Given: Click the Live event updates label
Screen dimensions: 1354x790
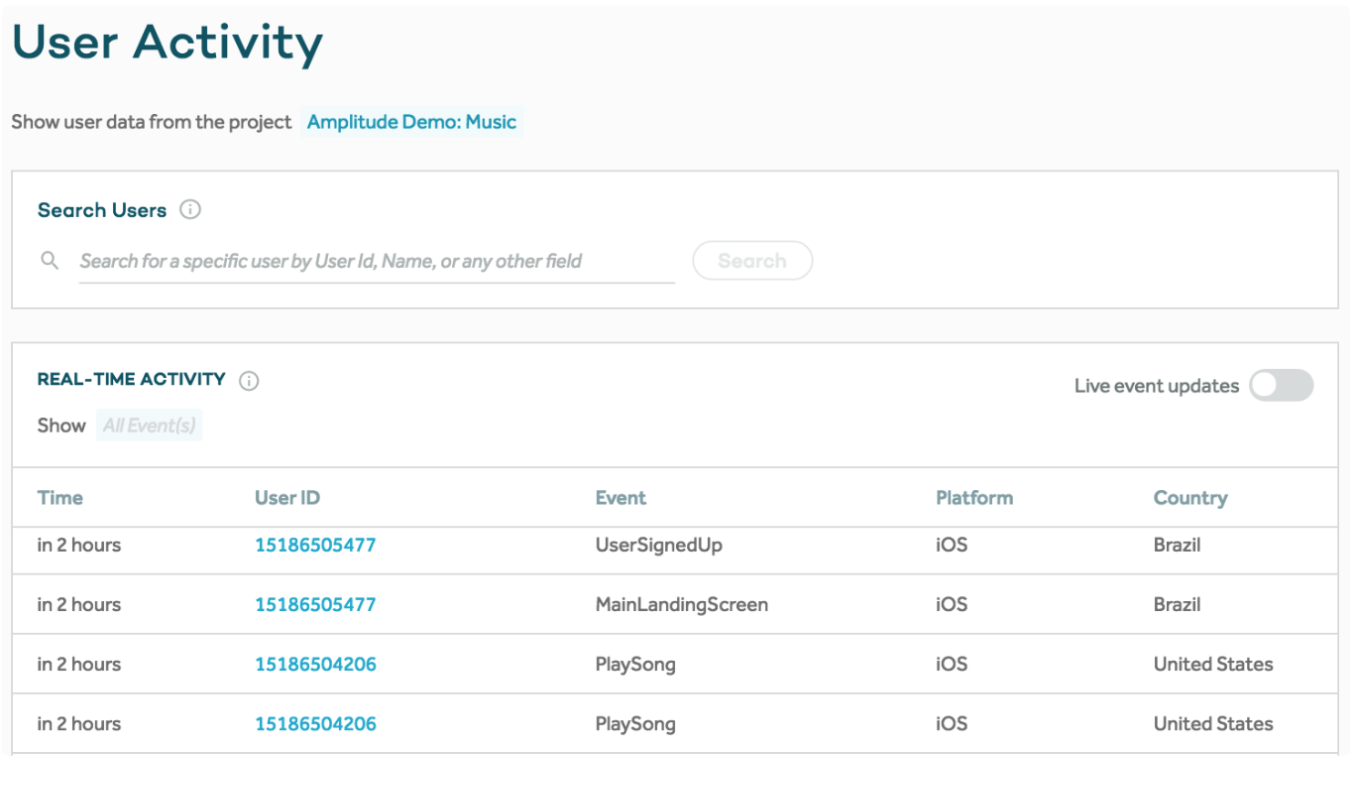Looking at the screenshot, I should (1156, 386).
